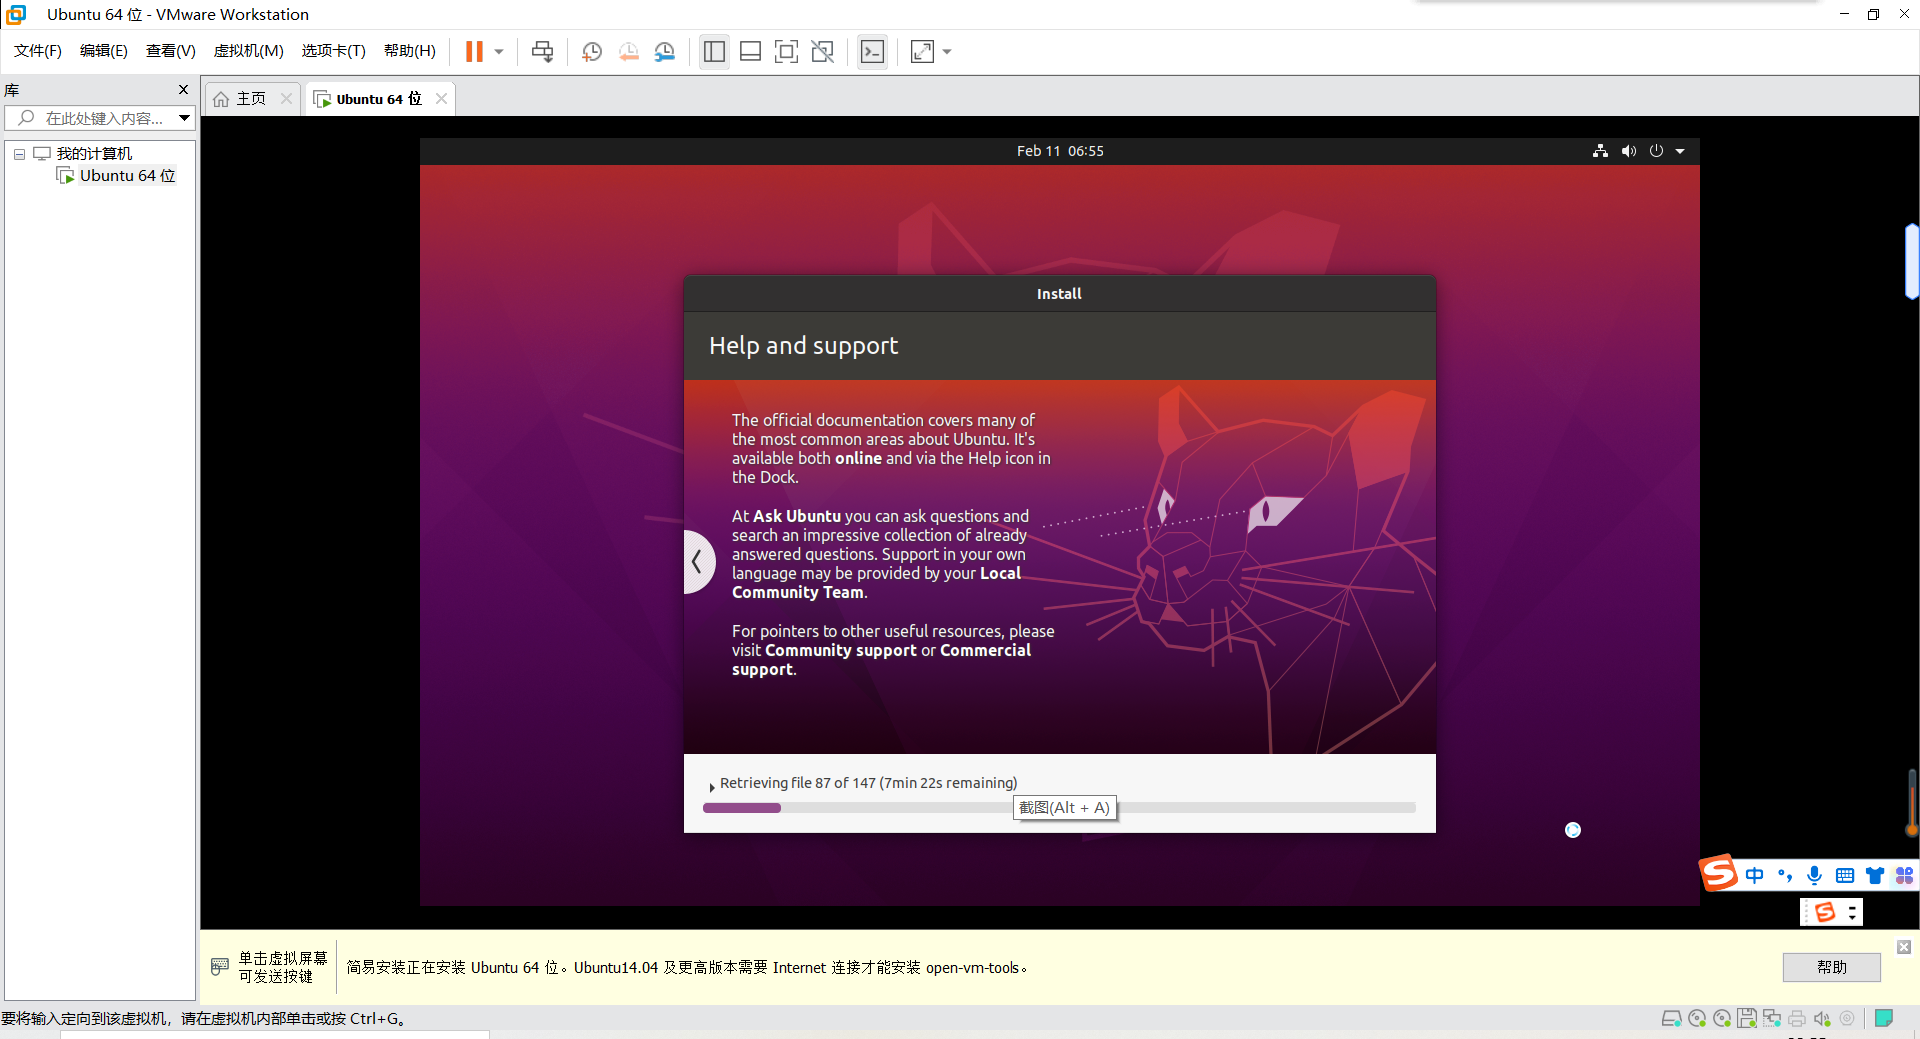This screenshot has height=1039, width=1920.
Task: Send Ctrl+Alt+Del to the virtual machine
Action: point(542,51)
